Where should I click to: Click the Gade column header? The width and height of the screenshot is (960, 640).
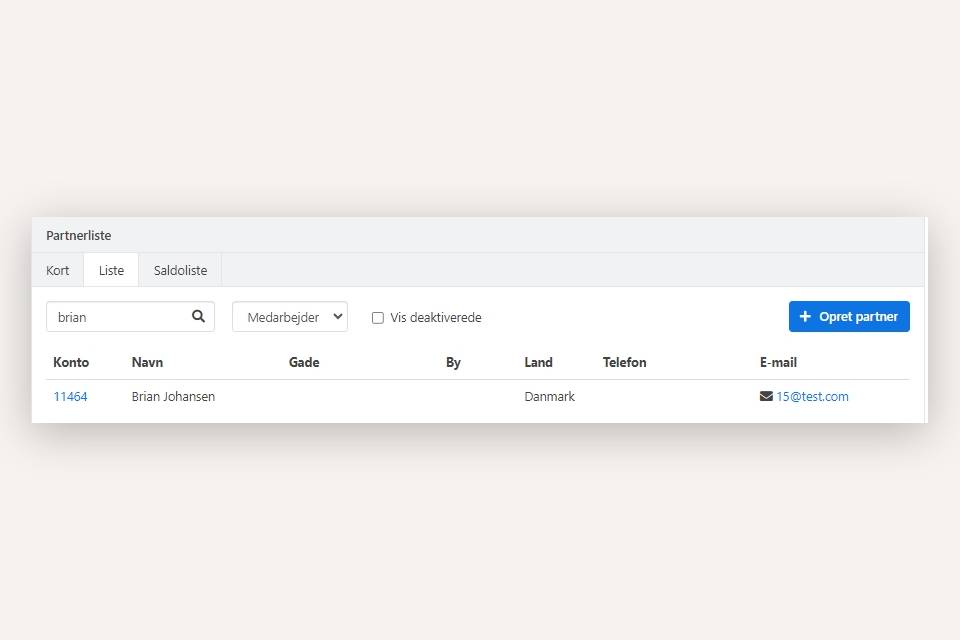coord(304,362)
